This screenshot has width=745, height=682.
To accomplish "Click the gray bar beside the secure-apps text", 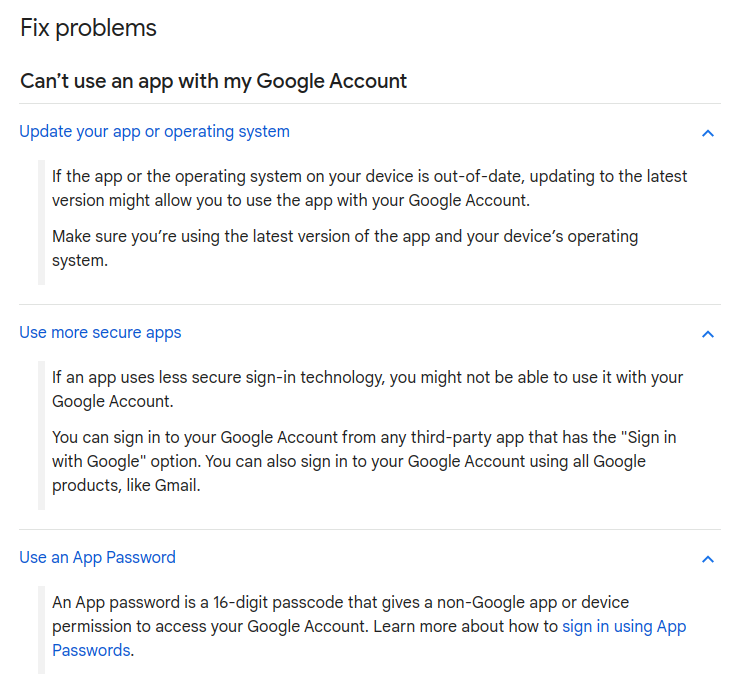I will pyautogui.click(x=41, y=435).
